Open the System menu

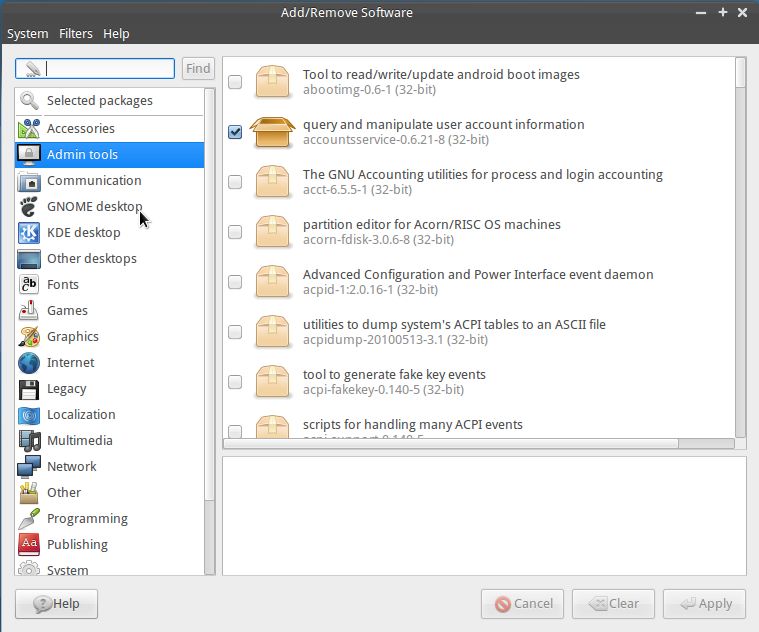(x=28, y=33)
